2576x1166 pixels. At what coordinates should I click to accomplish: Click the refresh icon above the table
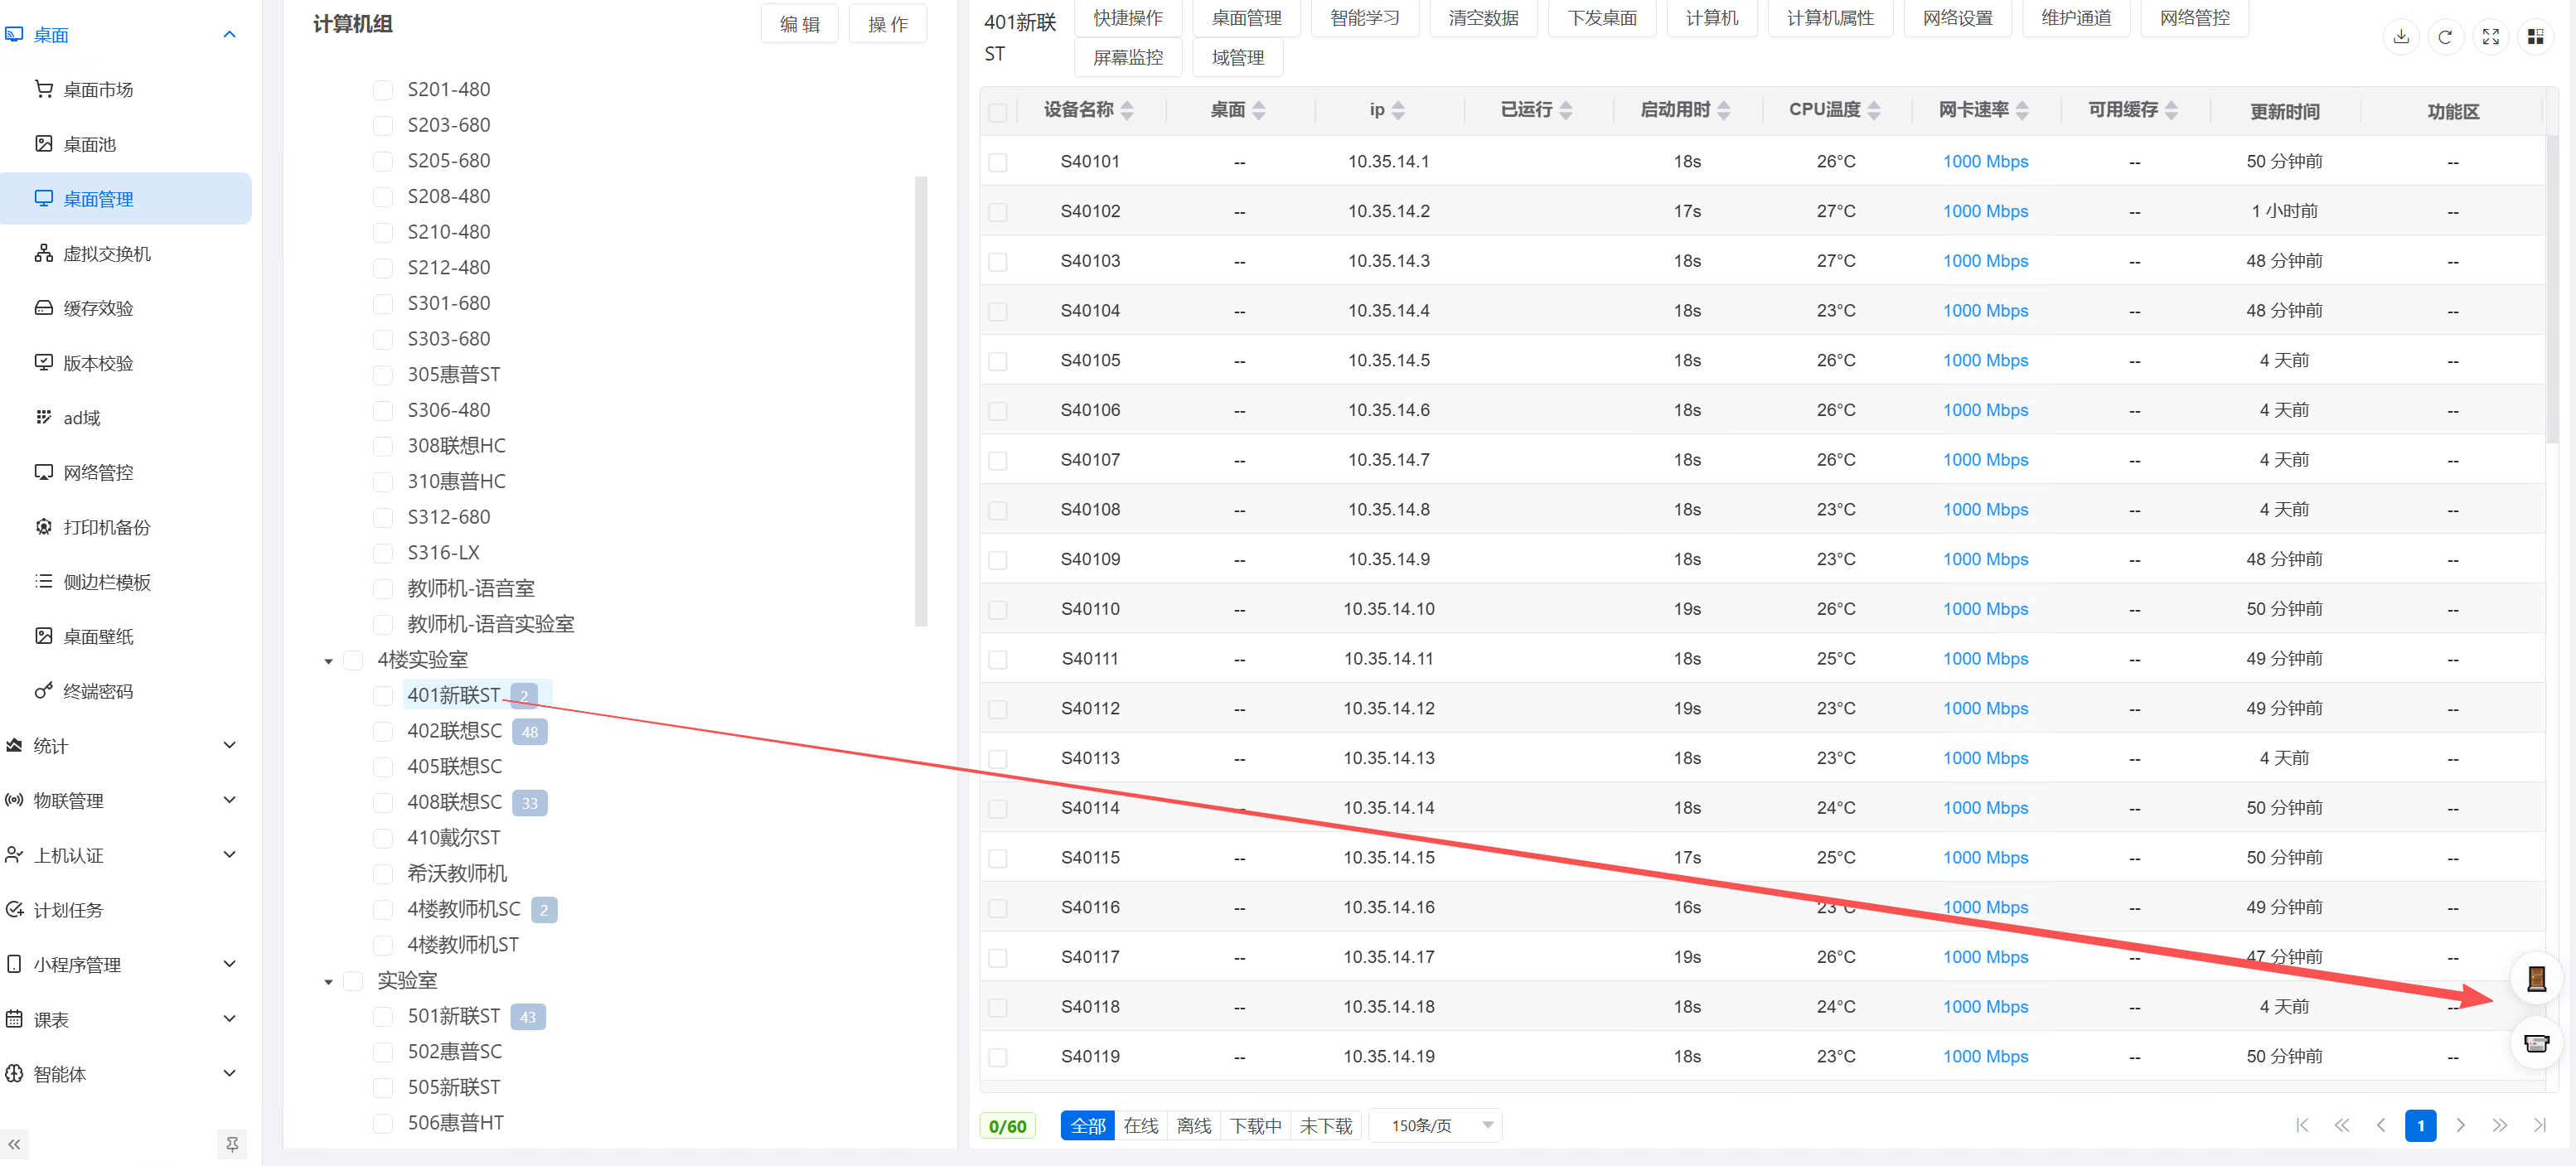(x=2445, y=37)
